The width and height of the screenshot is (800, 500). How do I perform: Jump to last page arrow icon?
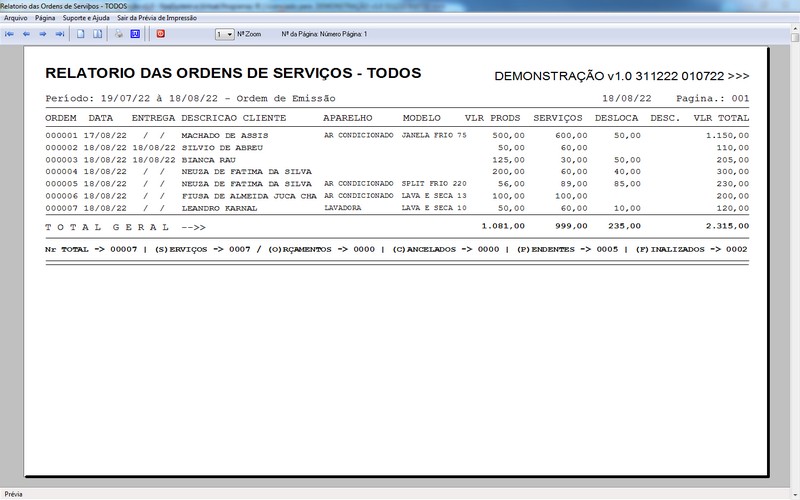click(x=60, y=34)
